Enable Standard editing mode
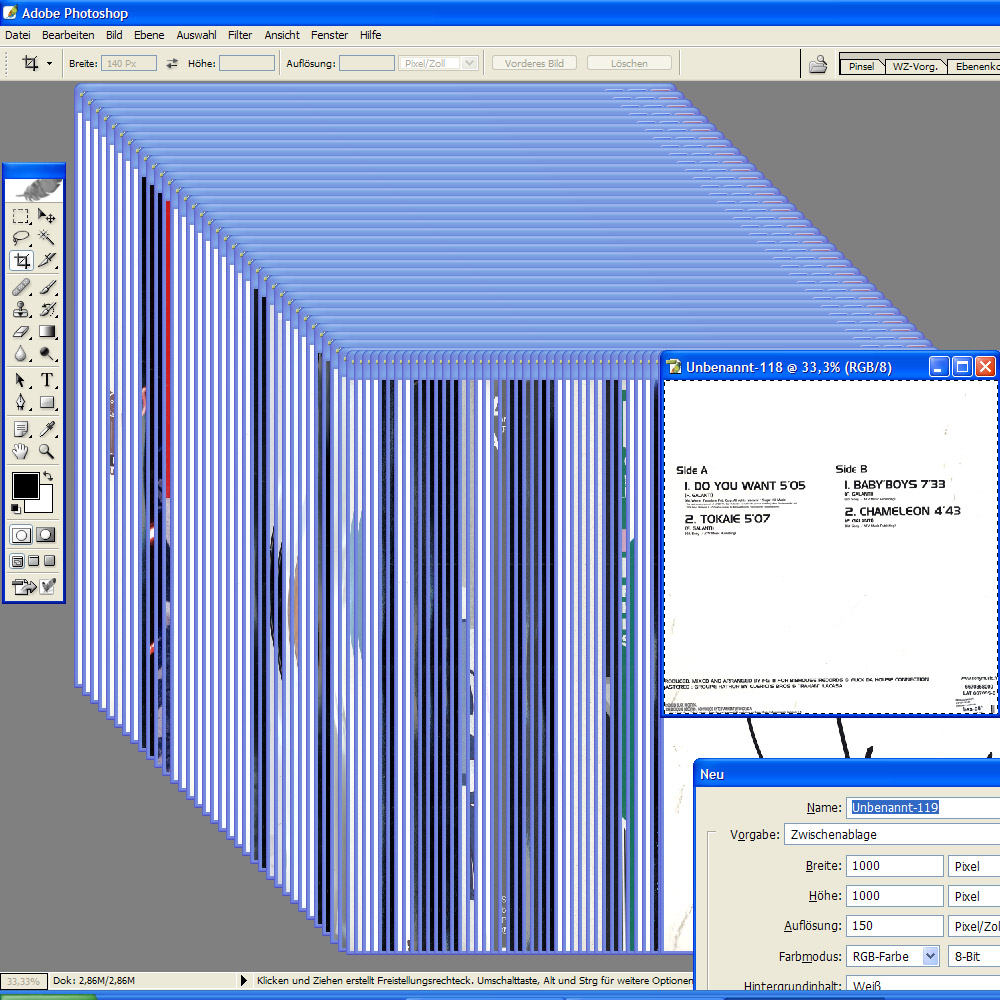 click(21, 535)
